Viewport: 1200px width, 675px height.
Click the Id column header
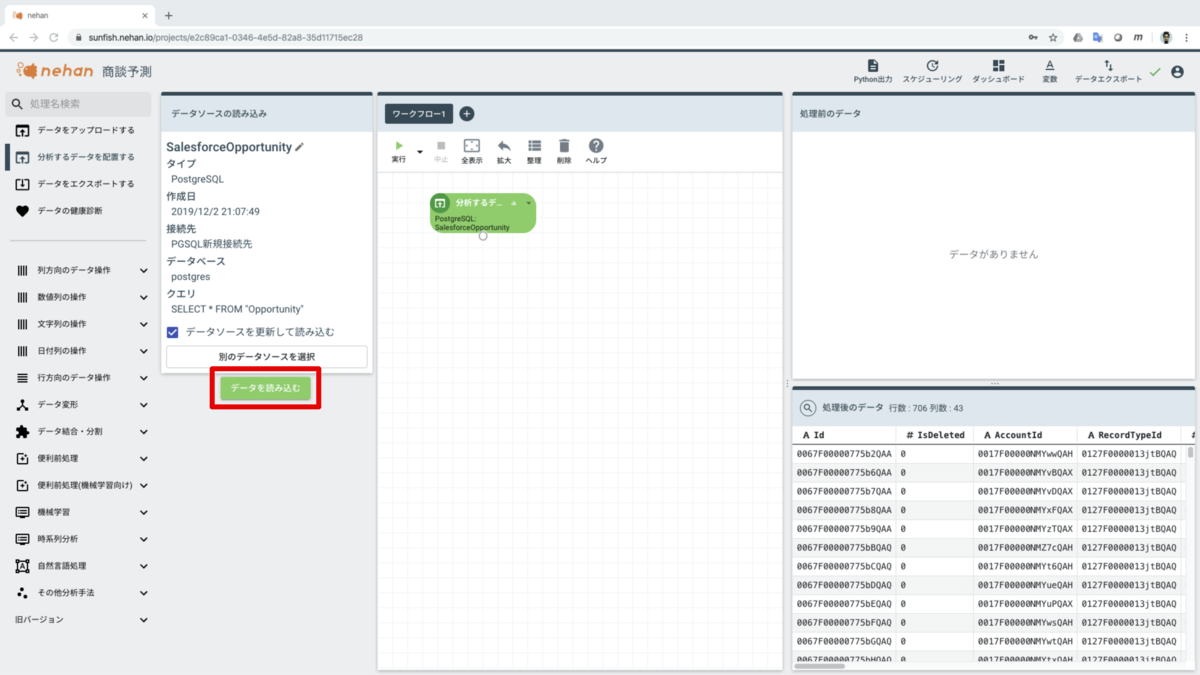click(x=842, y=435)
